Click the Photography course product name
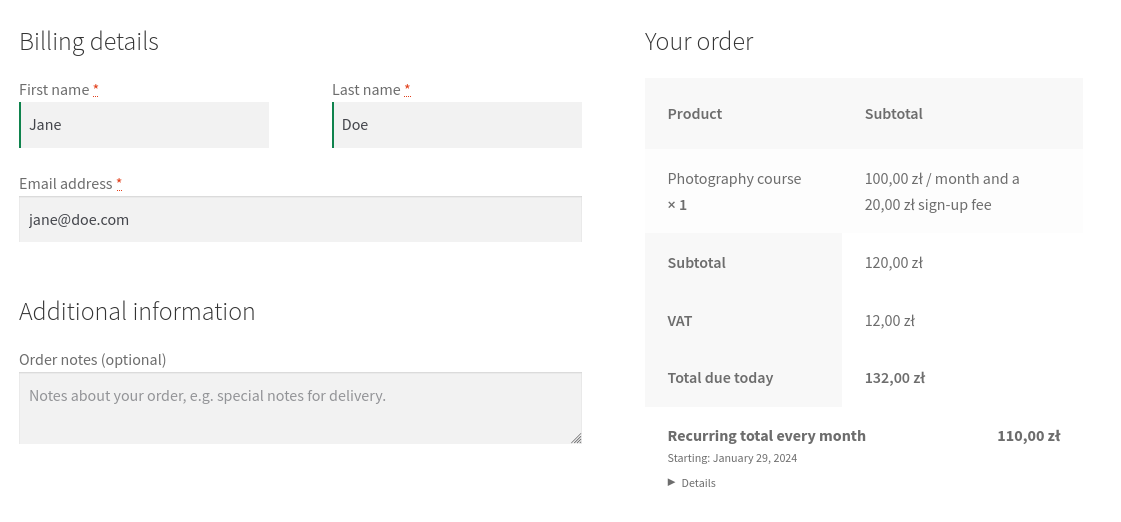This screenshot has width=1121, height=522. tap(734, 179)
